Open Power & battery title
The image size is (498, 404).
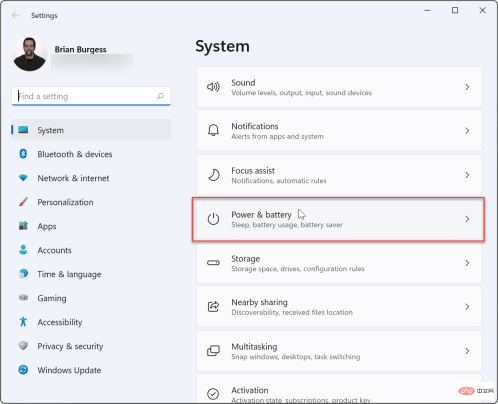261,215
